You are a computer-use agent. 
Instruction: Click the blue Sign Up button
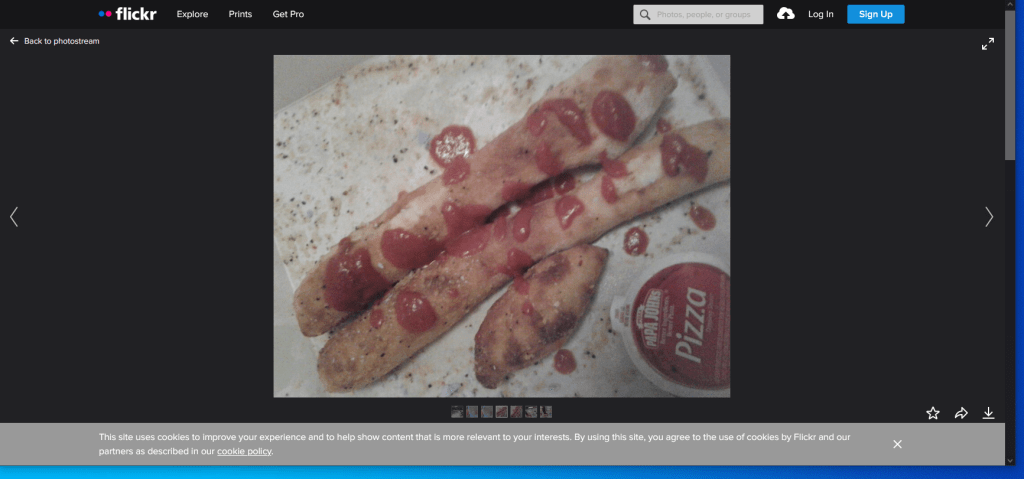coord(875,14)
